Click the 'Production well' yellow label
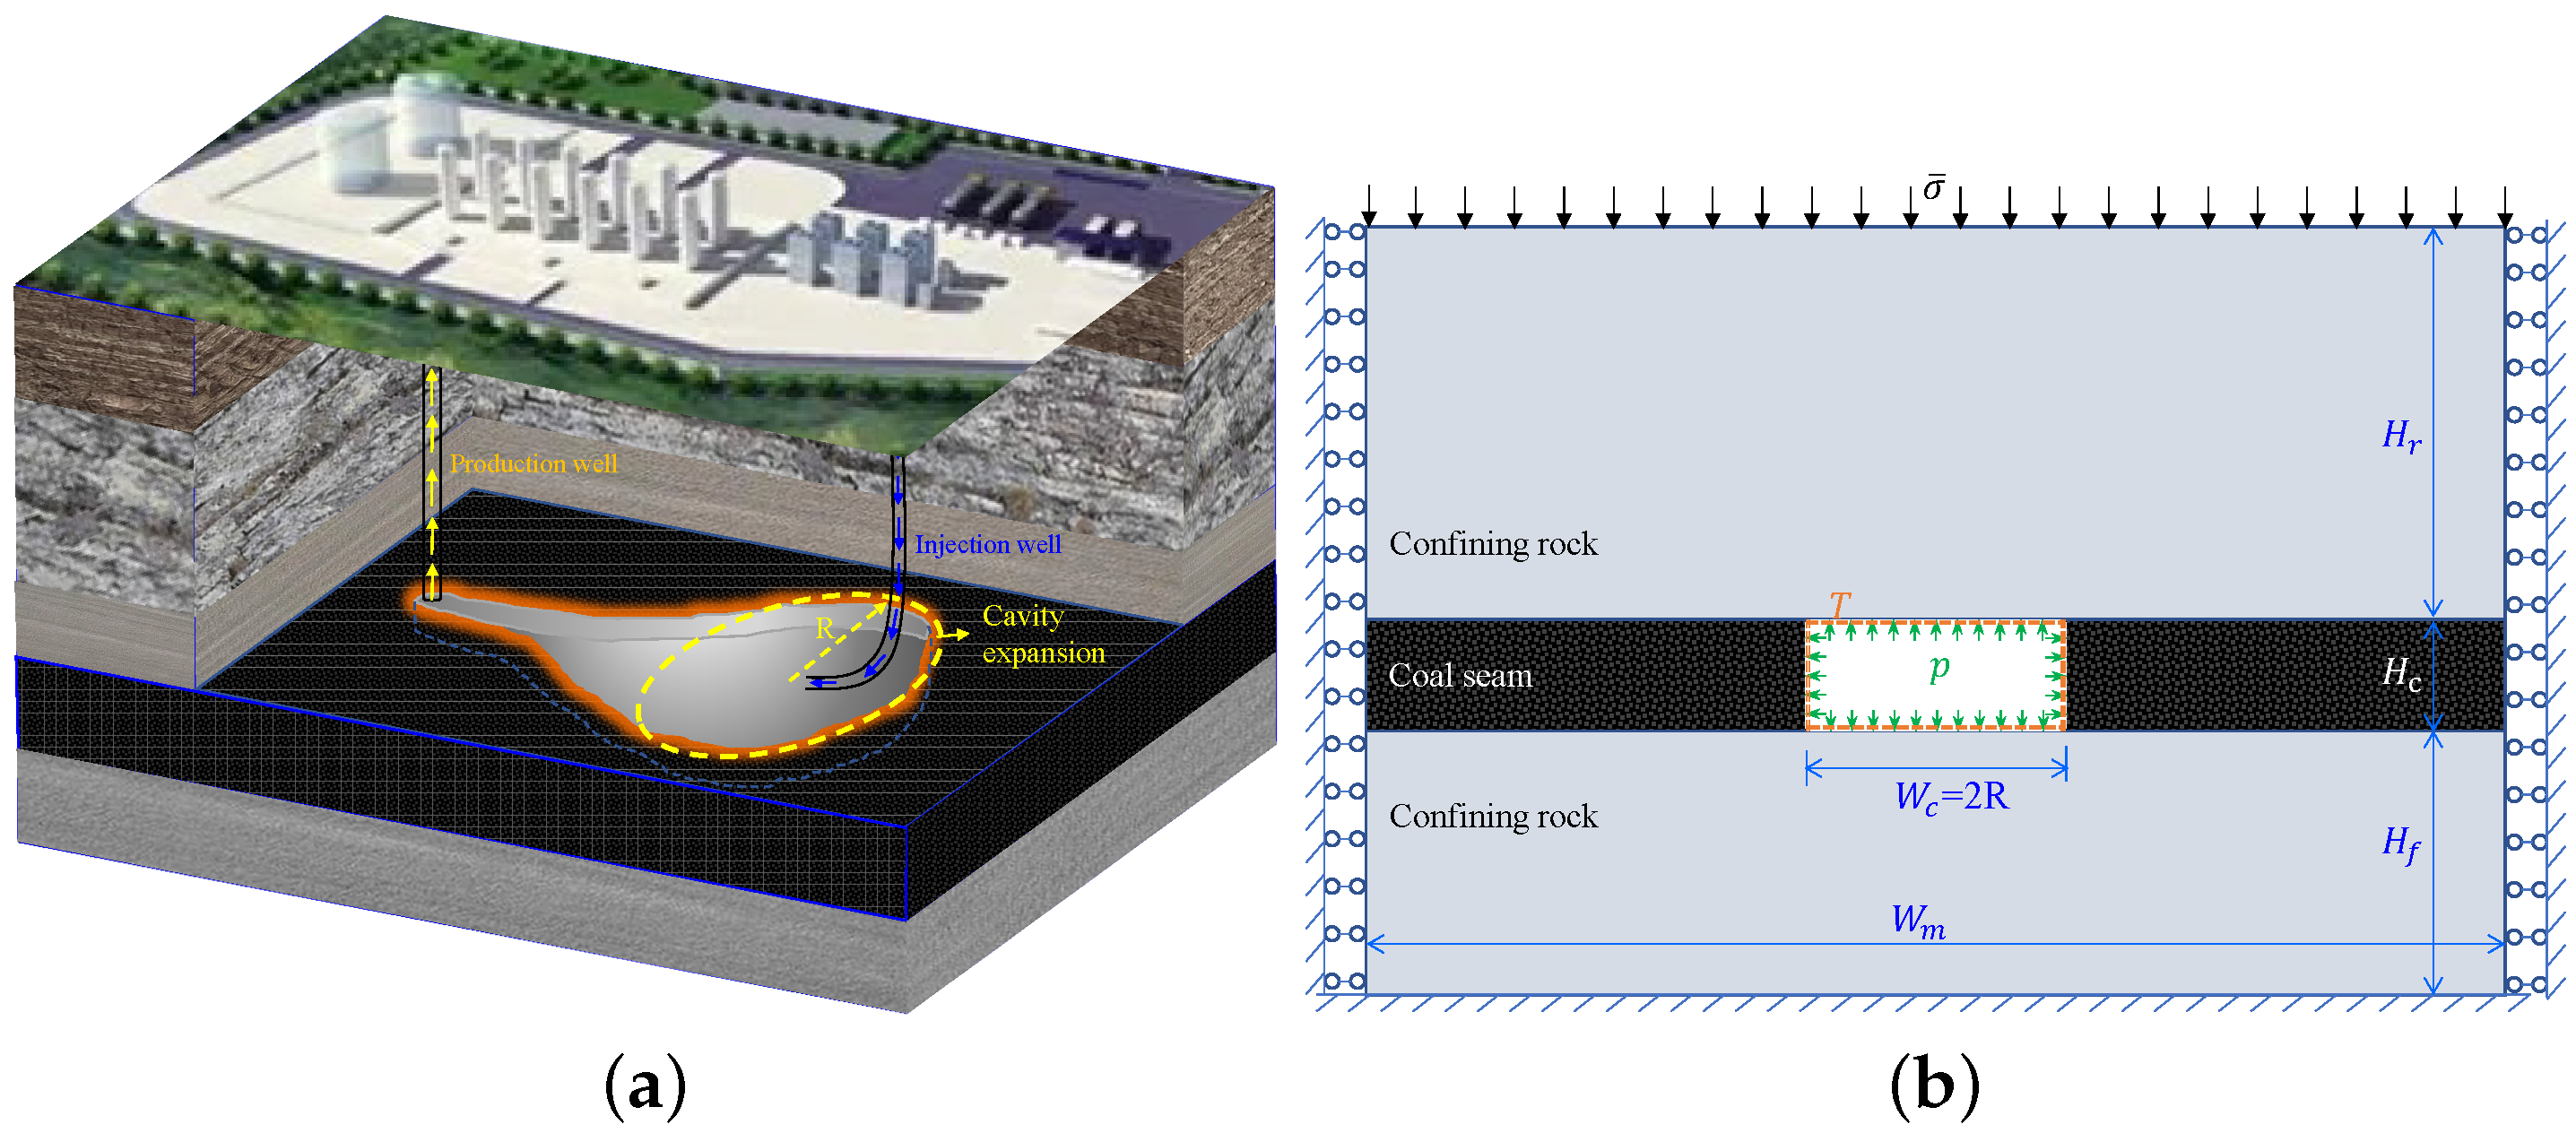Screen dimensions: 2576x1133 (x=533, y=463)
